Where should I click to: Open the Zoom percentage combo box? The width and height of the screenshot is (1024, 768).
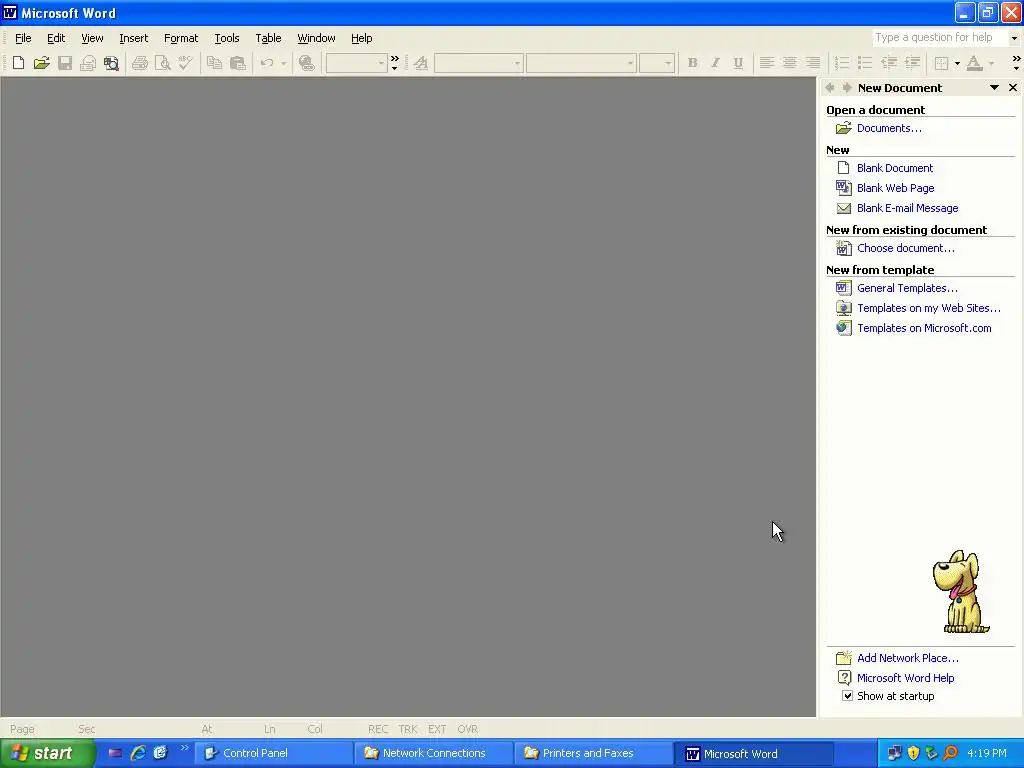pyautogui.click(x=357, y=63)
